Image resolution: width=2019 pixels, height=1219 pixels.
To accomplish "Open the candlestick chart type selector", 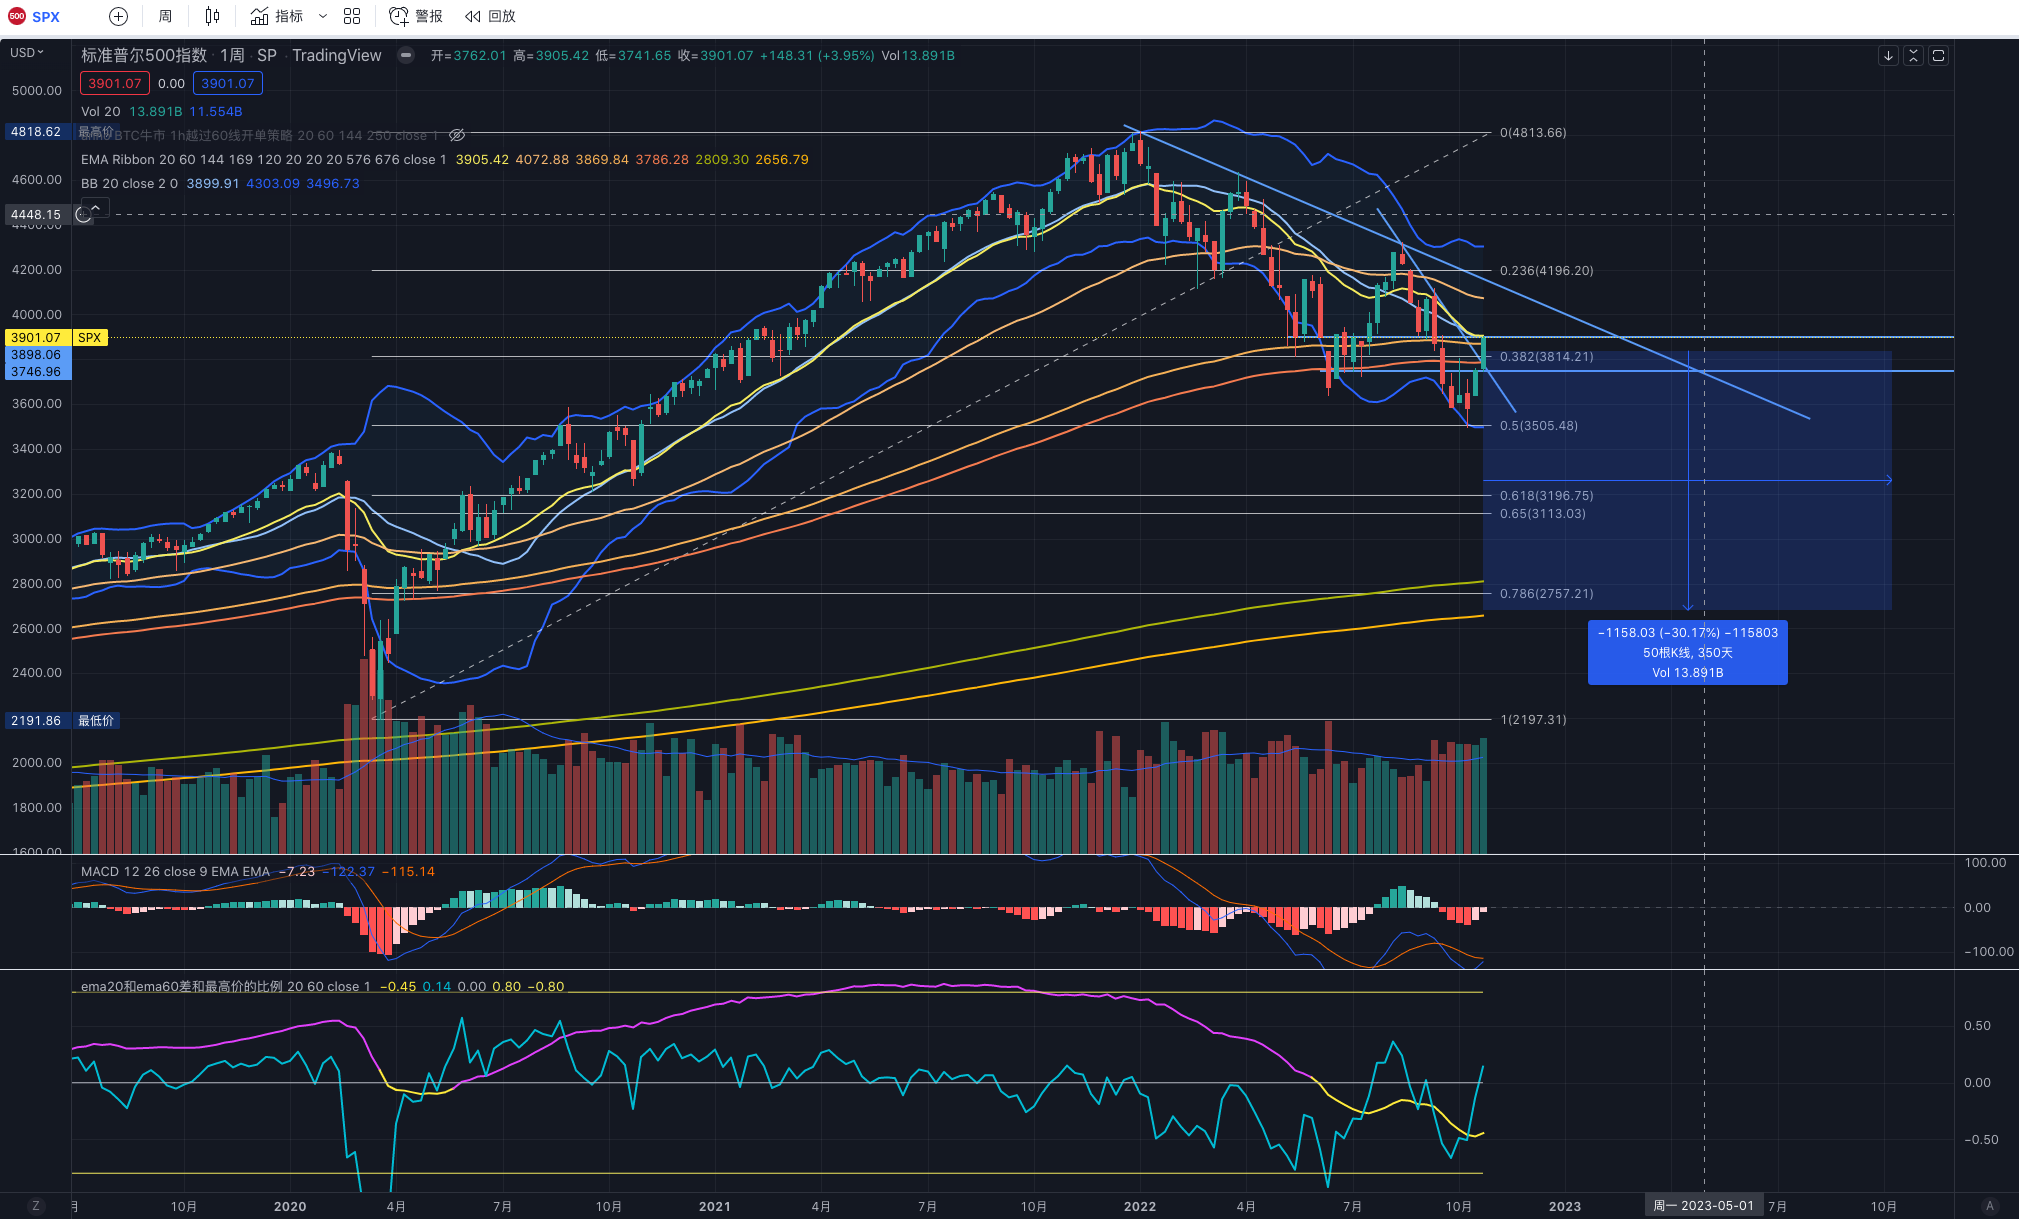I will click(212, 16).
